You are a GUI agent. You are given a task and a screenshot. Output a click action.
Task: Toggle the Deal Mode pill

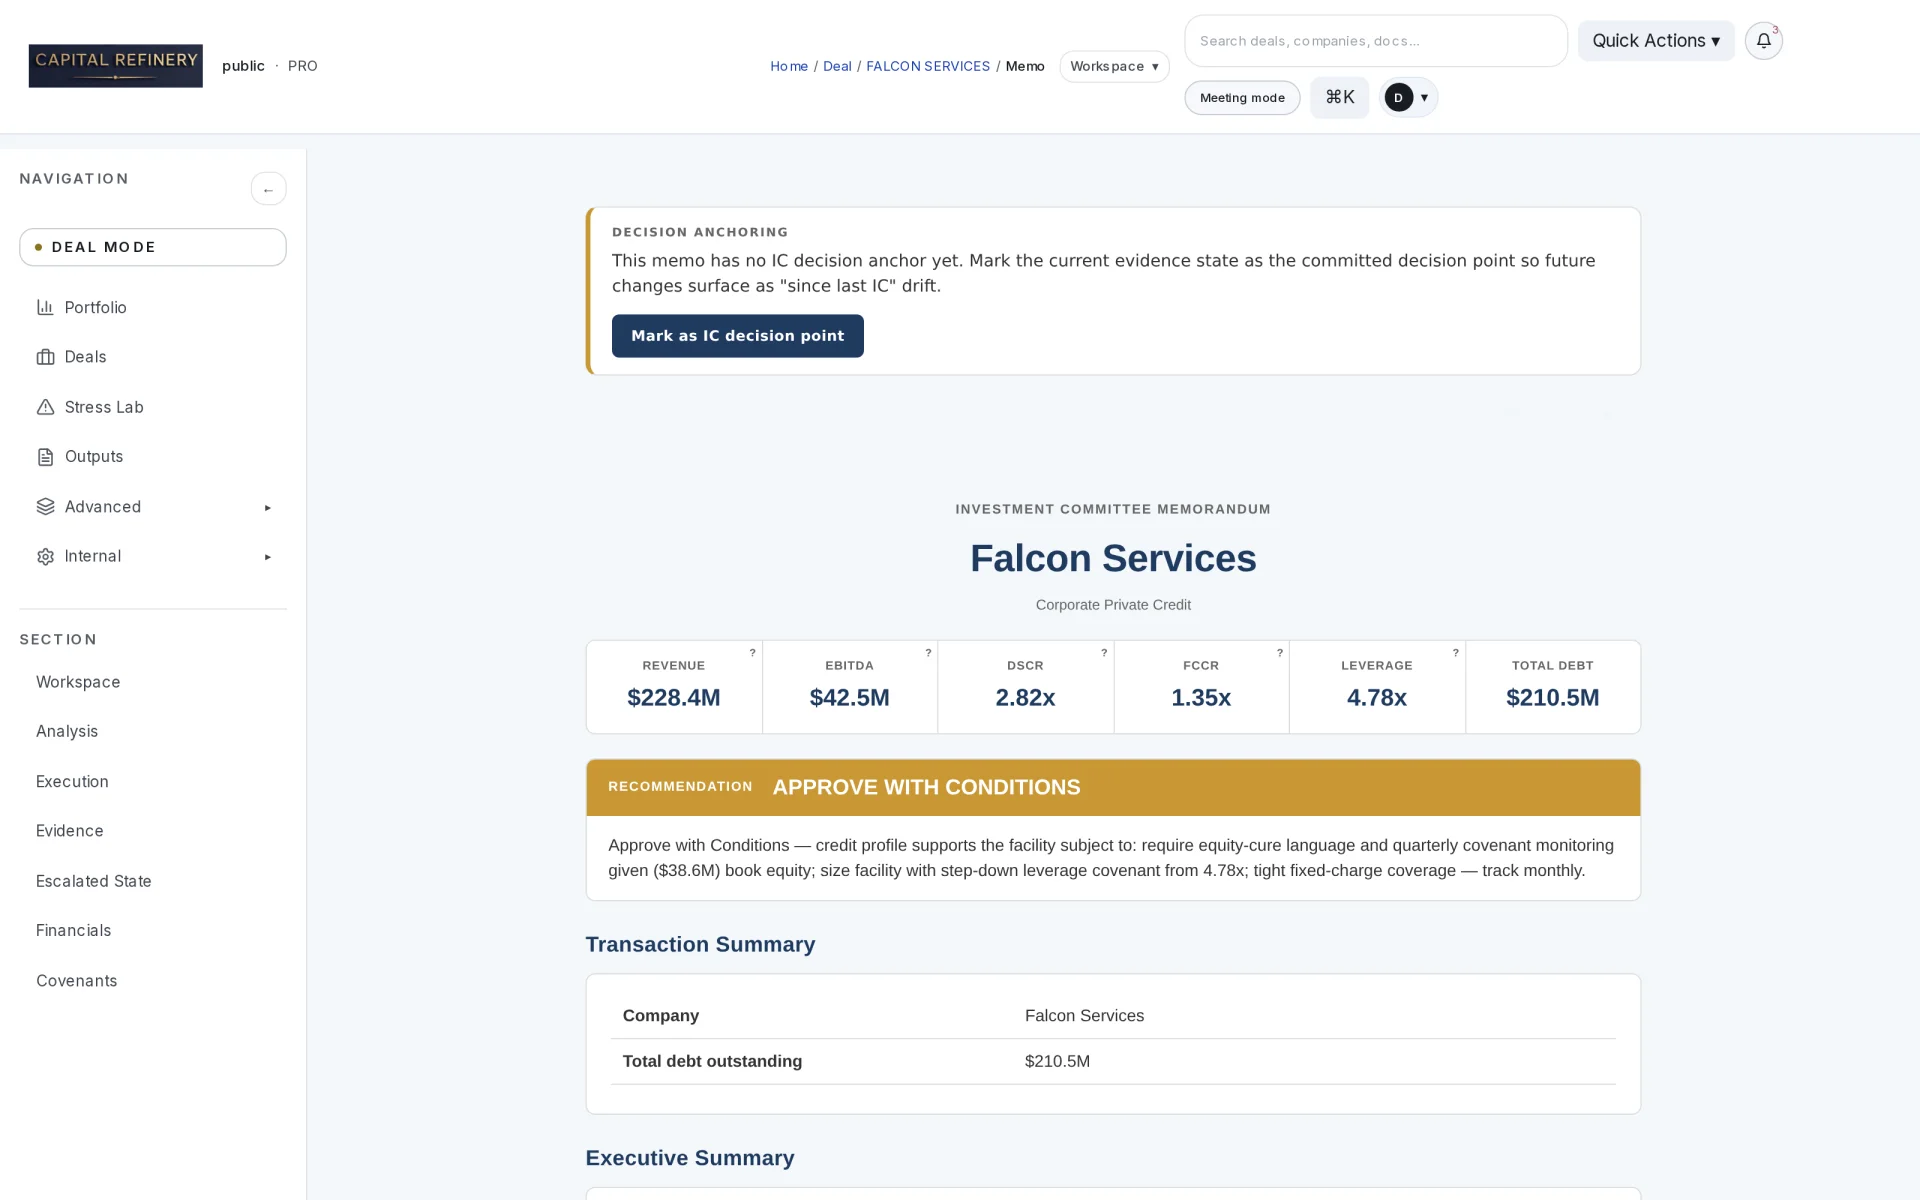tap(153, 247)
